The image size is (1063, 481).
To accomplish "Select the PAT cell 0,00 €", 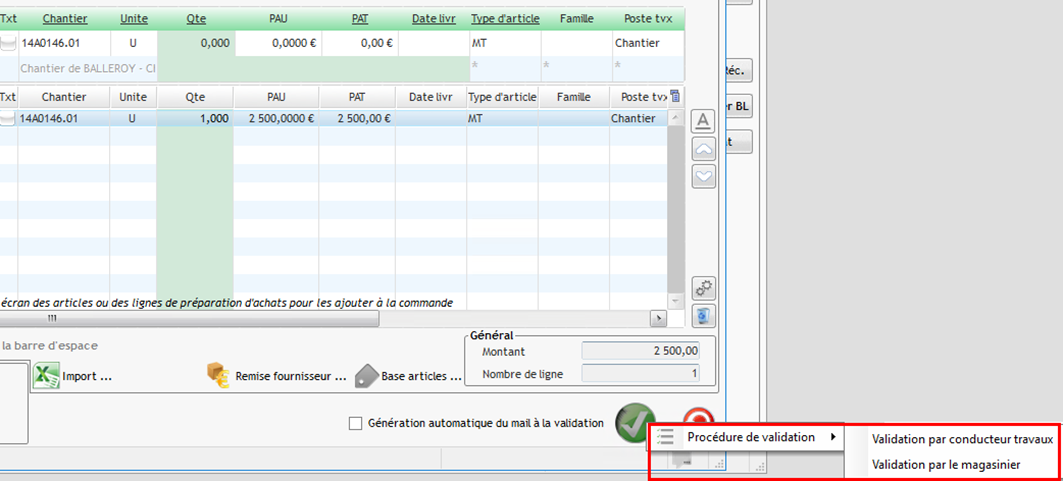I will click(360, 43).
